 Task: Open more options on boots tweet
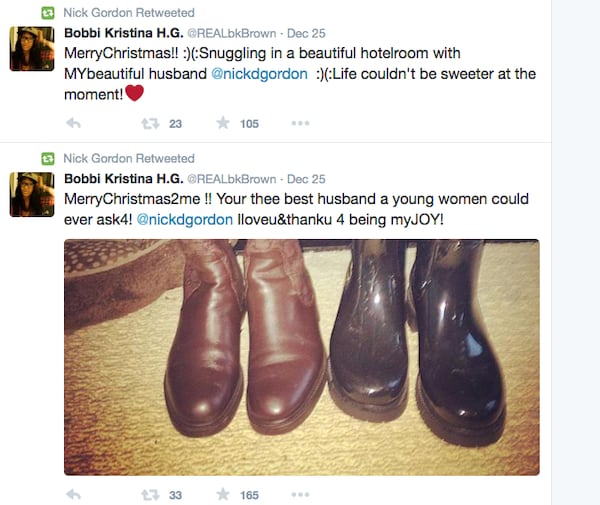pos(300,494)
